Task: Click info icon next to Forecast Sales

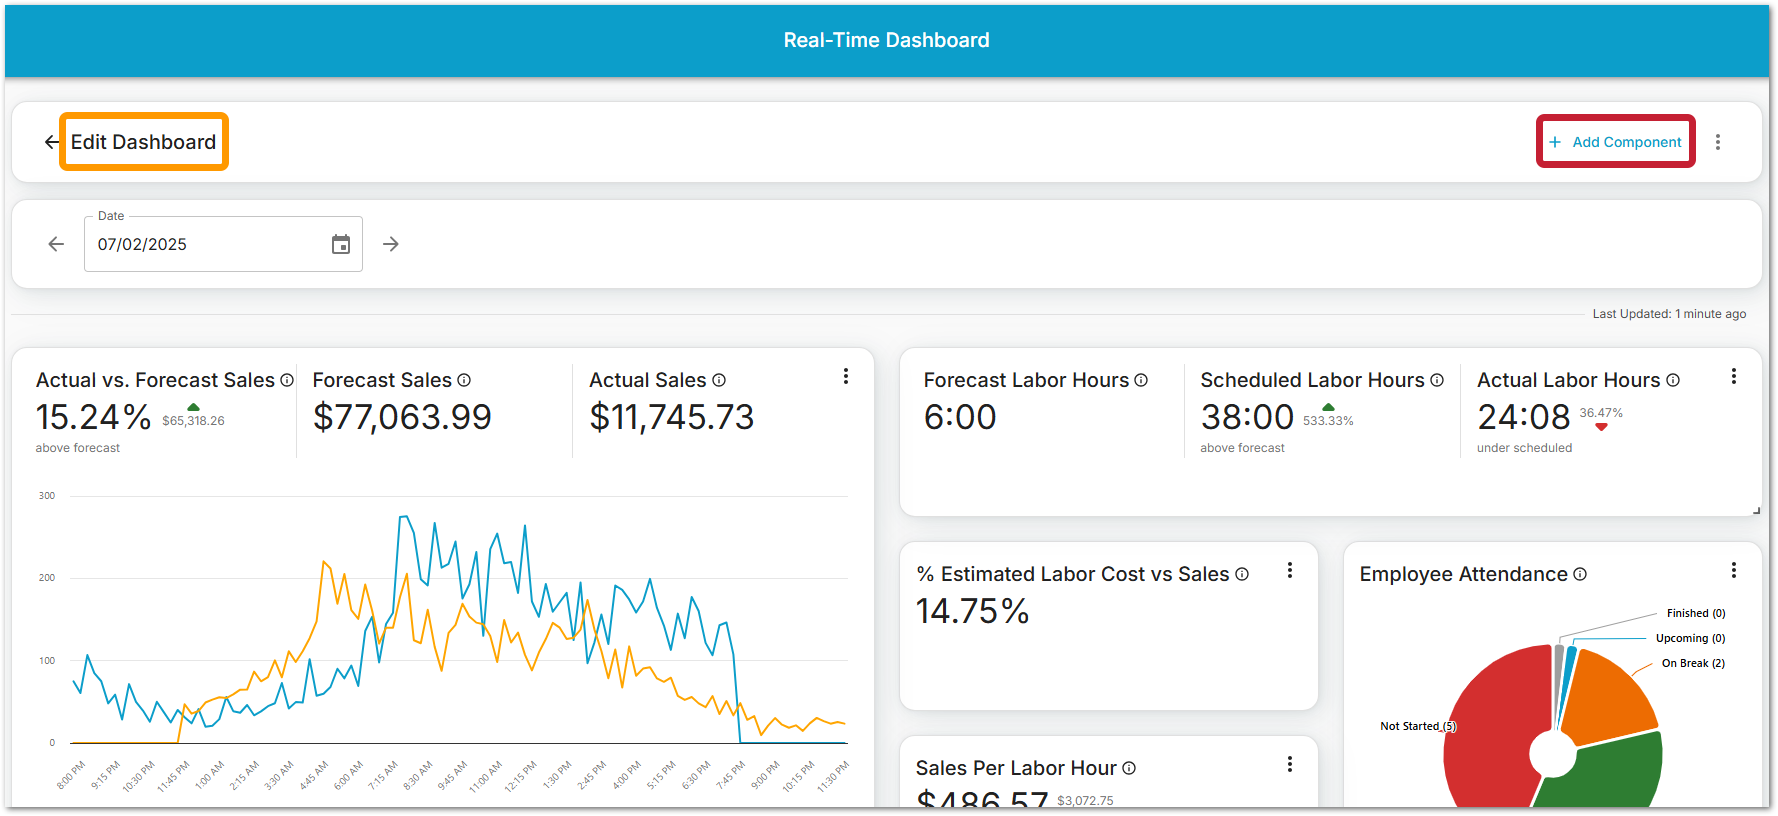Action: coord(464,380)
